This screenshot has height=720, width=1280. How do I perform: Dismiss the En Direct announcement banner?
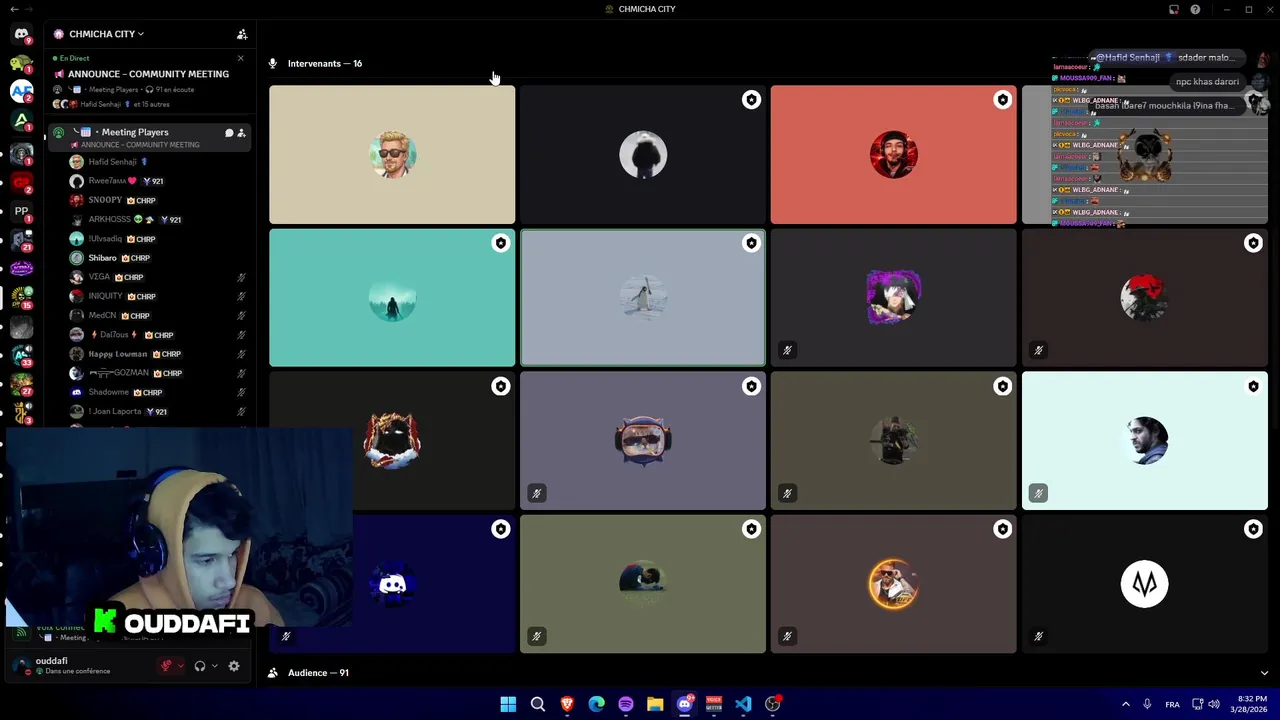click(x=240, y=58)
